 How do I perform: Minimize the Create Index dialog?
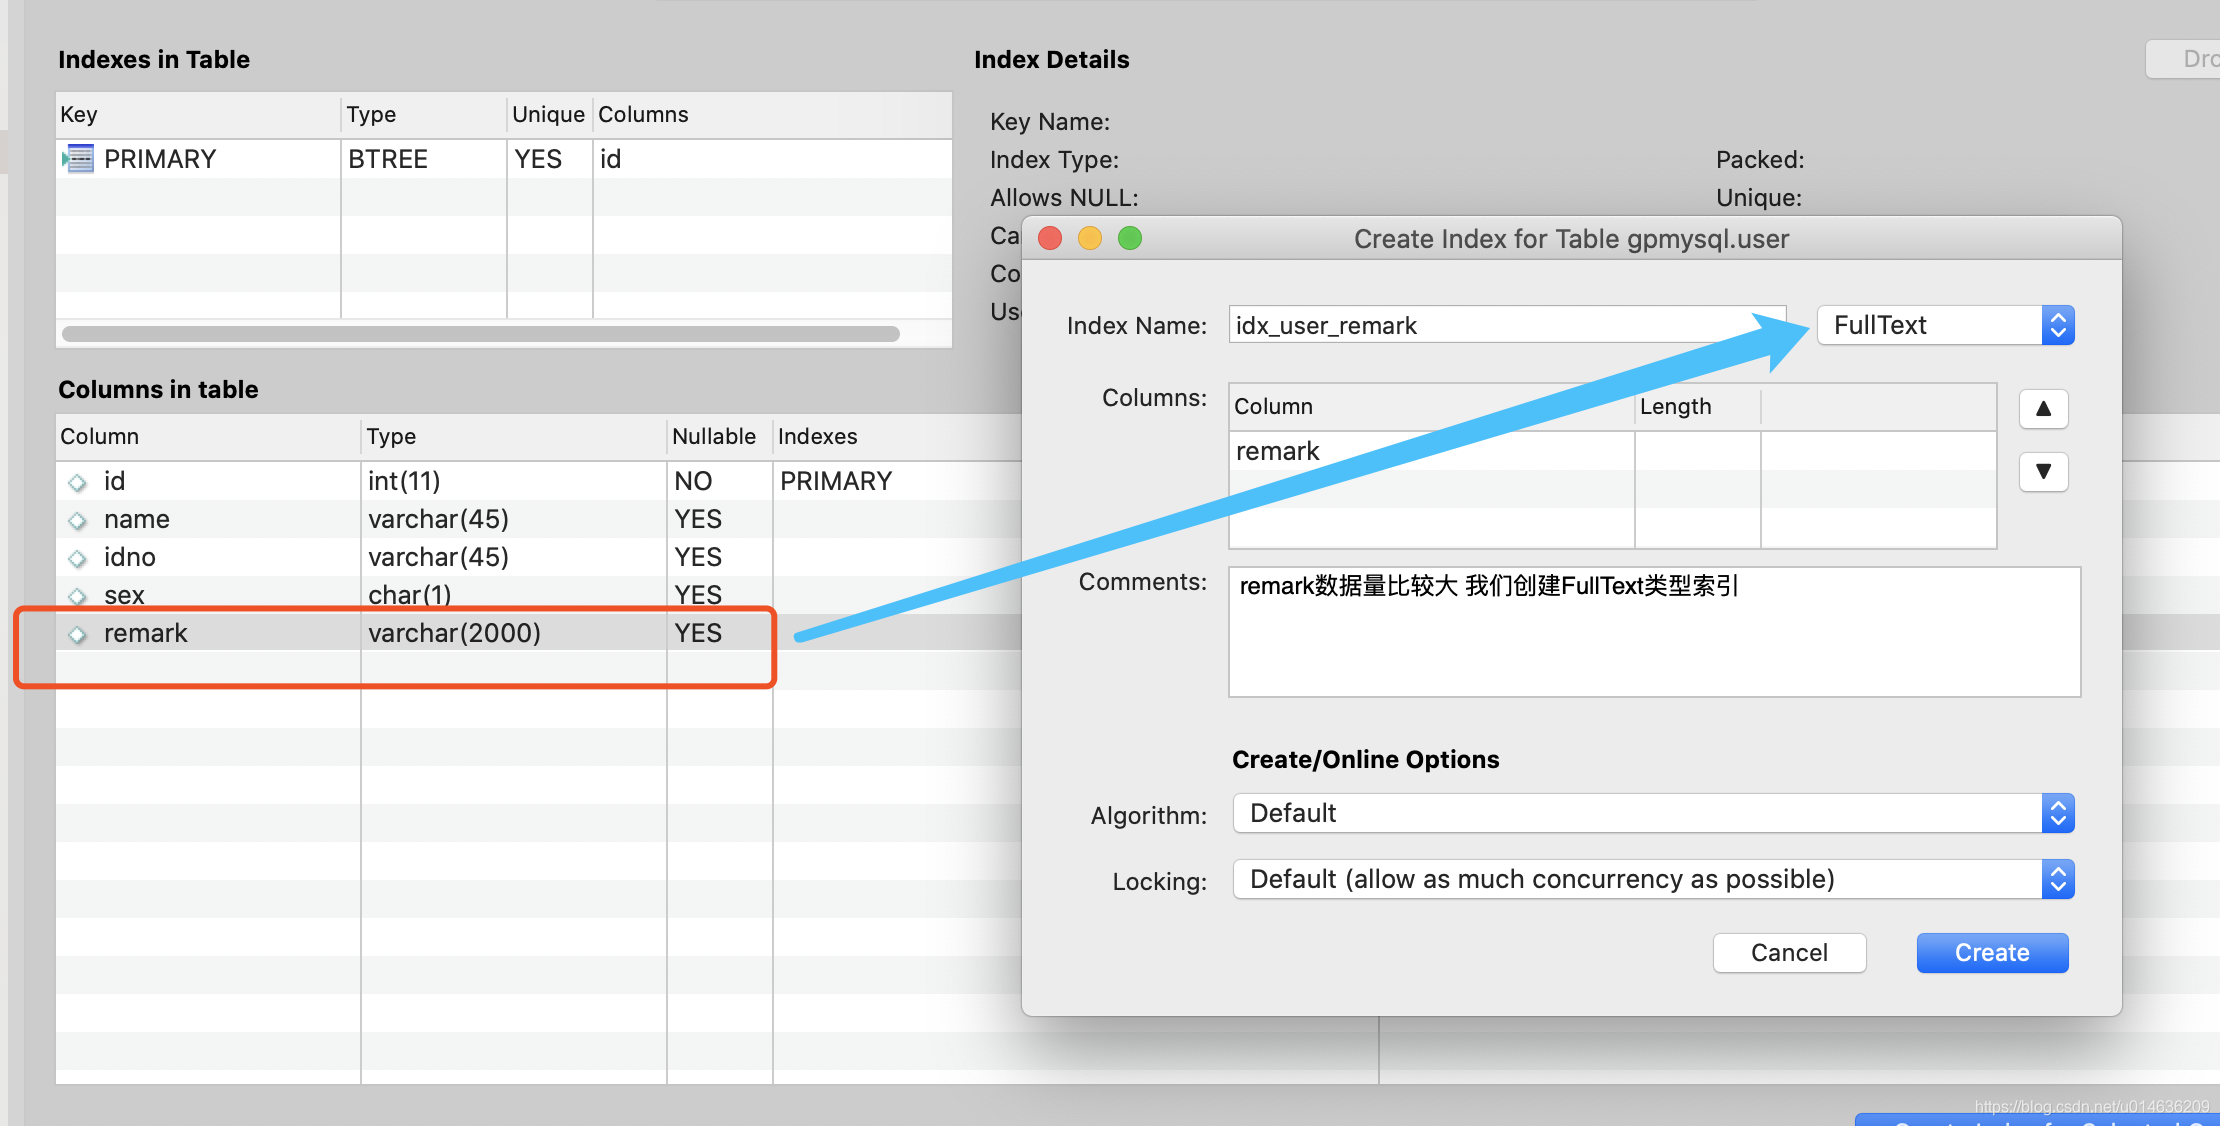pos(1090,238)
